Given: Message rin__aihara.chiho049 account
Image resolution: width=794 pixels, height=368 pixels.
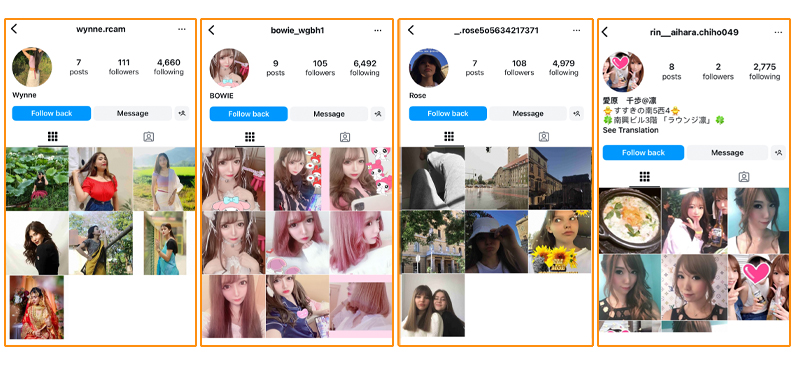Looking at the screenshot, I should click(727, 153).
